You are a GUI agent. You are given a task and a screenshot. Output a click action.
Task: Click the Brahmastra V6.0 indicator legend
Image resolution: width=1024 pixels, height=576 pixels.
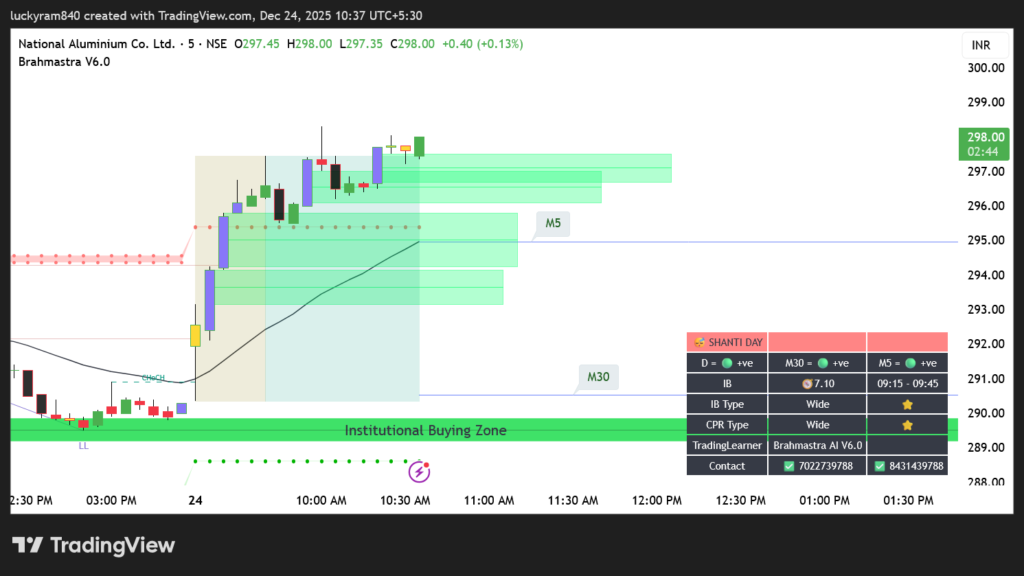coord(64,62)
